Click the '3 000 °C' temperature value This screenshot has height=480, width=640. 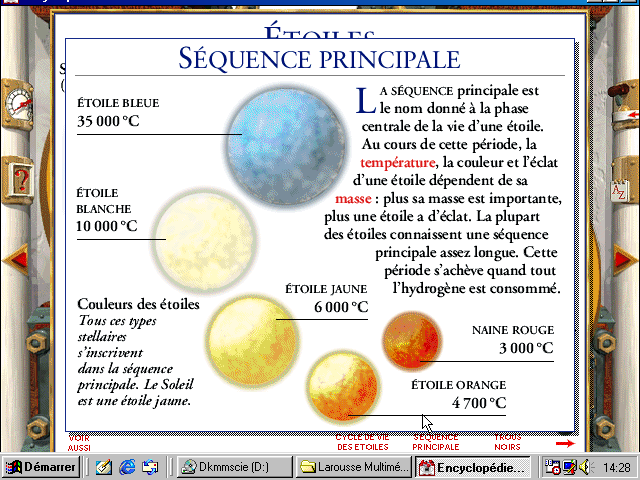526,348
